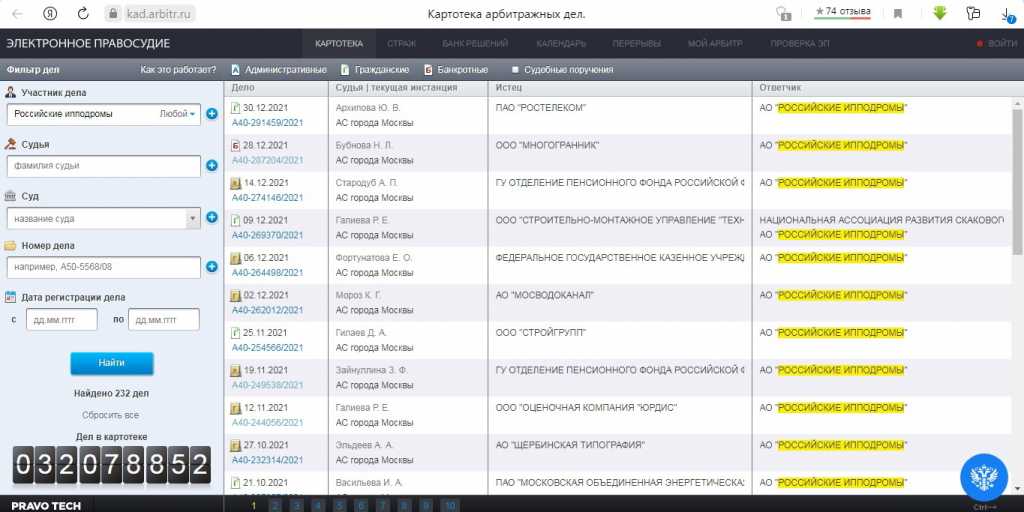This screenshot has width=1024, height=512.
Task: Expand the название суда dropdown arrow
Action: [x=193, y=219]
